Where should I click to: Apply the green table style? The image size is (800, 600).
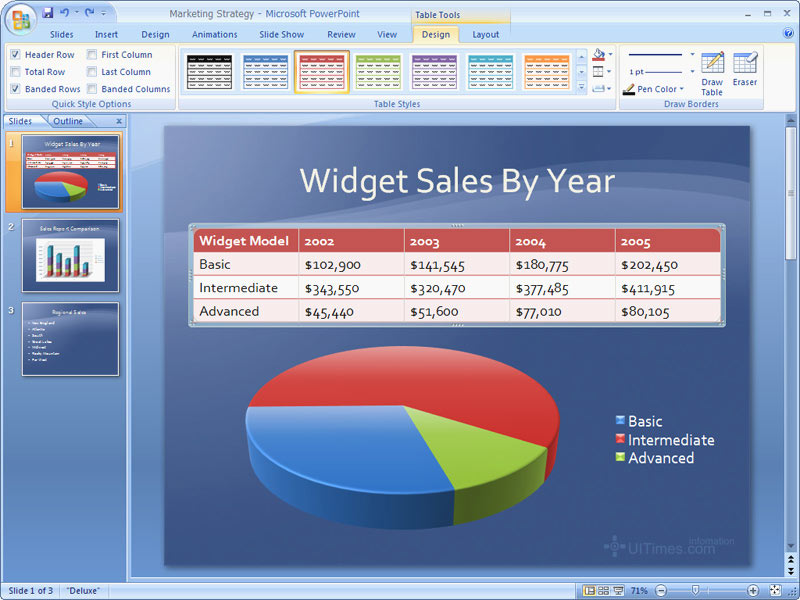[378, 72]
